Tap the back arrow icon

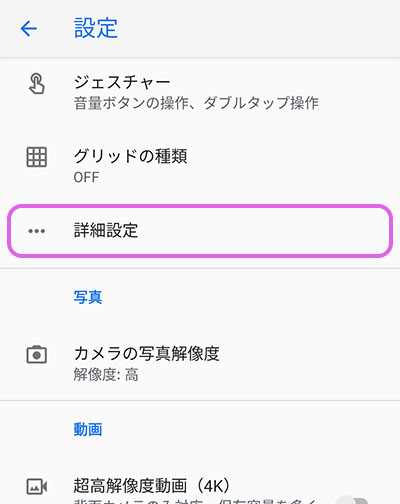point(29,28)
